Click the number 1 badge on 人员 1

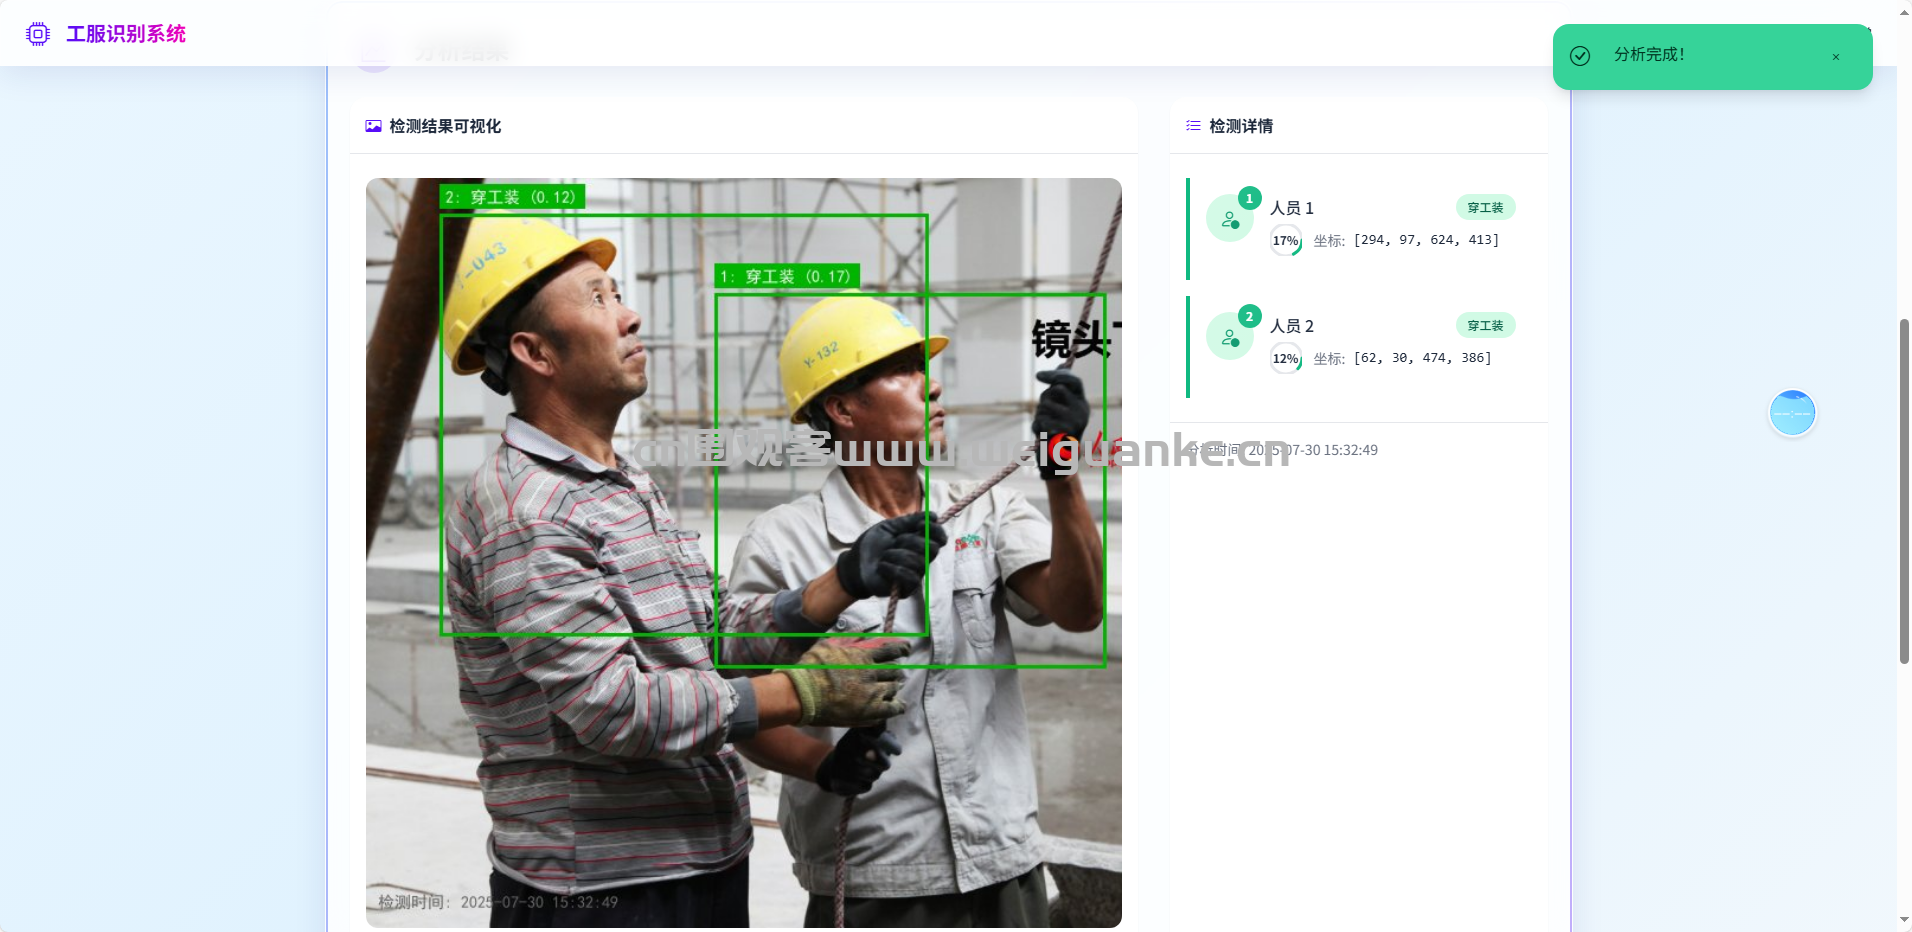pyautogui.click(x=1249, y=198)
